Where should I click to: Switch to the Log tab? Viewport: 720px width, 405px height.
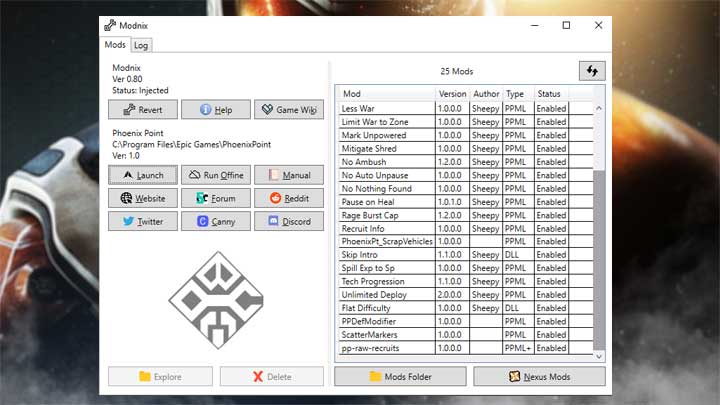[x=141, y=45]
